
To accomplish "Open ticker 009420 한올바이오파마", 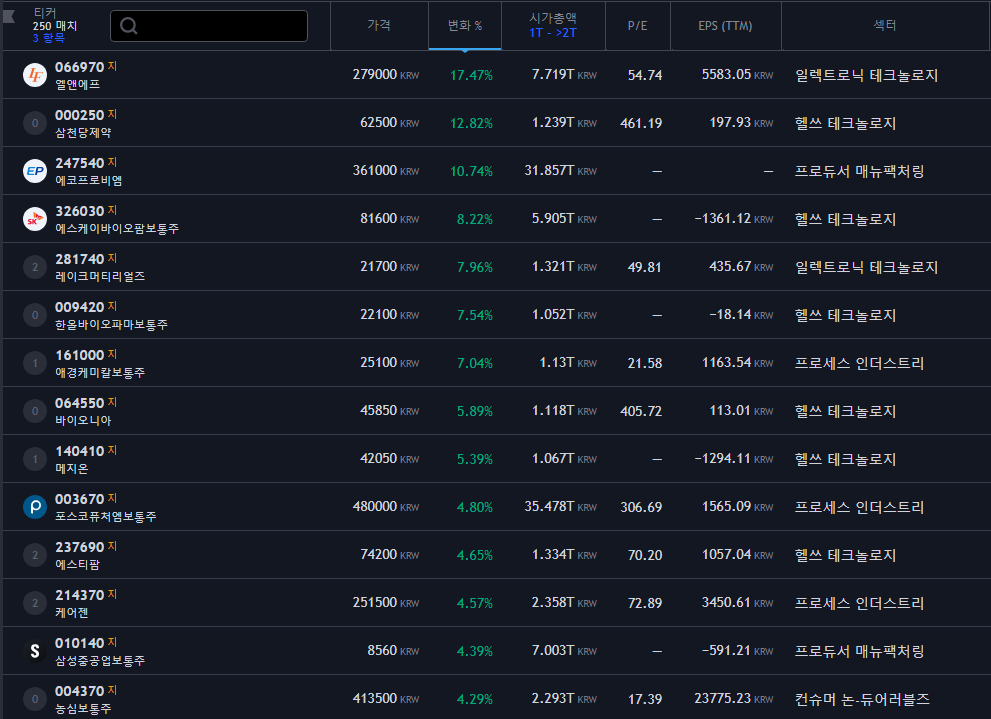I will 79,307.
